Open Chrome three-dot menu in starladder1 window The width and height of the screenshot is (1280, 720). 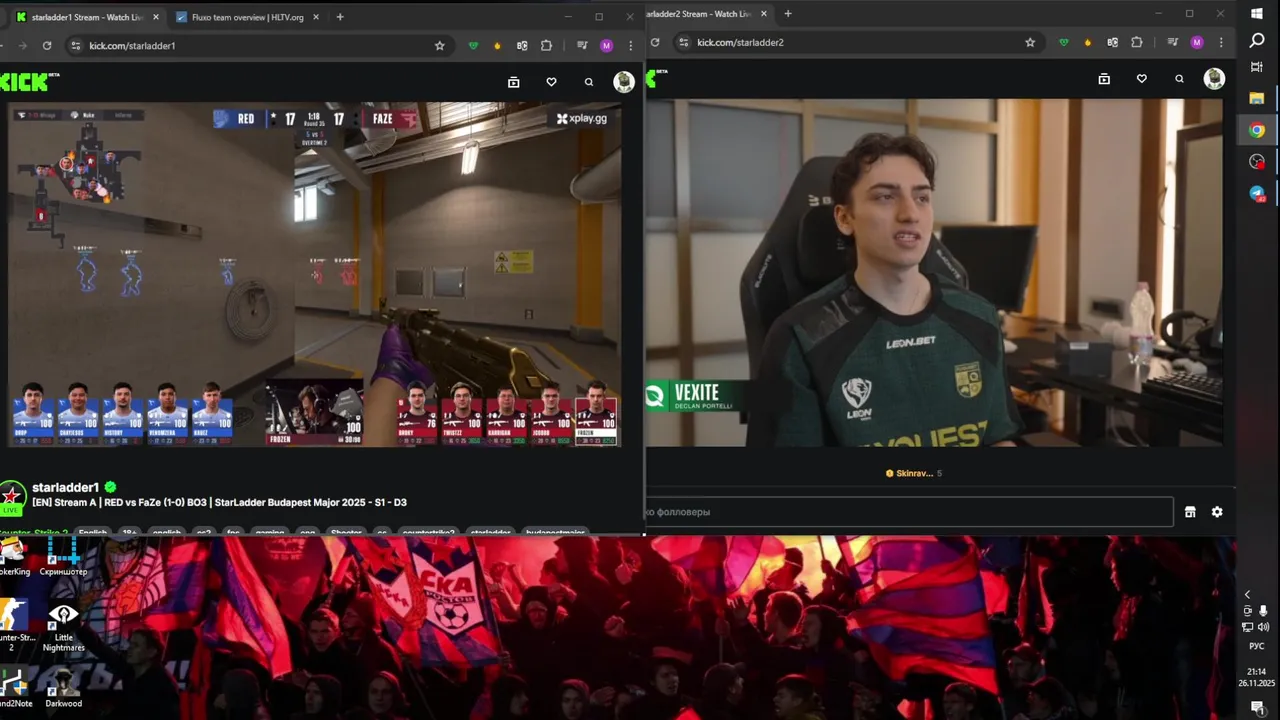(630, 45)
